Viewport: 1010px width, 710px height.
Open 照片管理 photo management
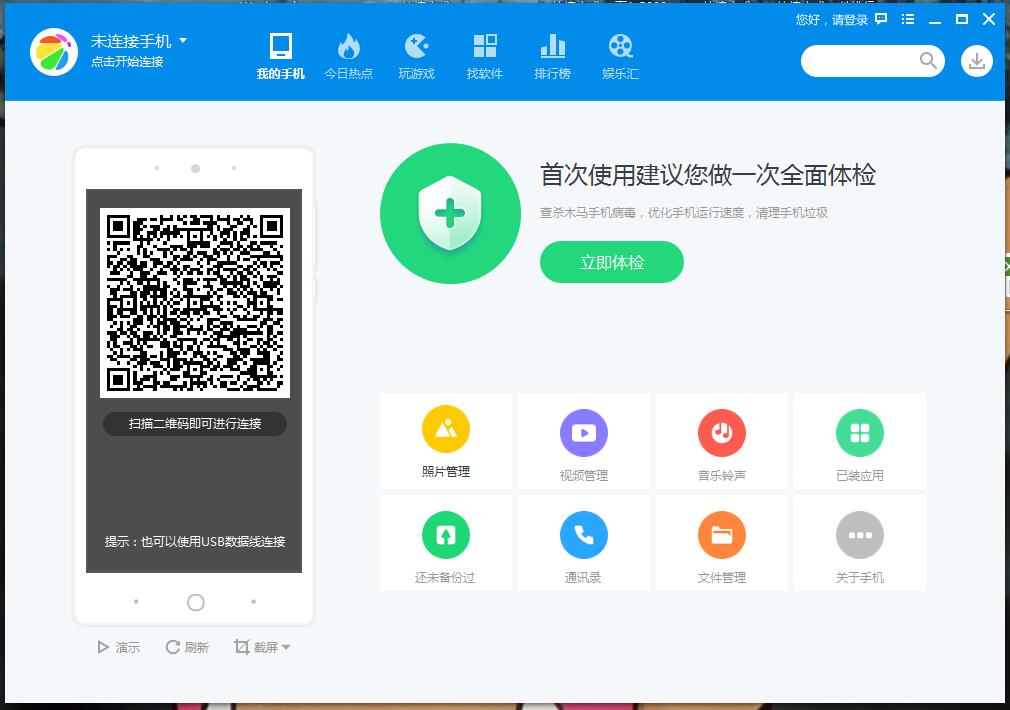pyautogui.click(x=446, y=441)
